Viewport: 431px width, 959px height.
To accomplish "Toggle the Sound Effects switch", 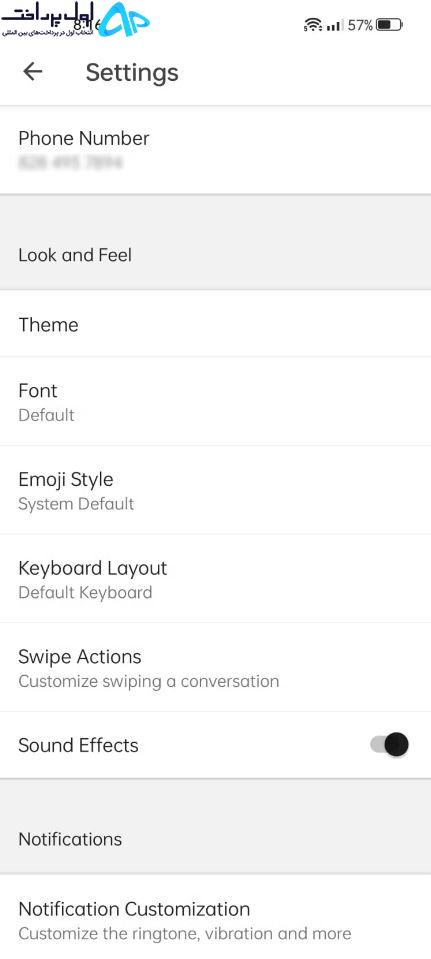I will point(389,744).
